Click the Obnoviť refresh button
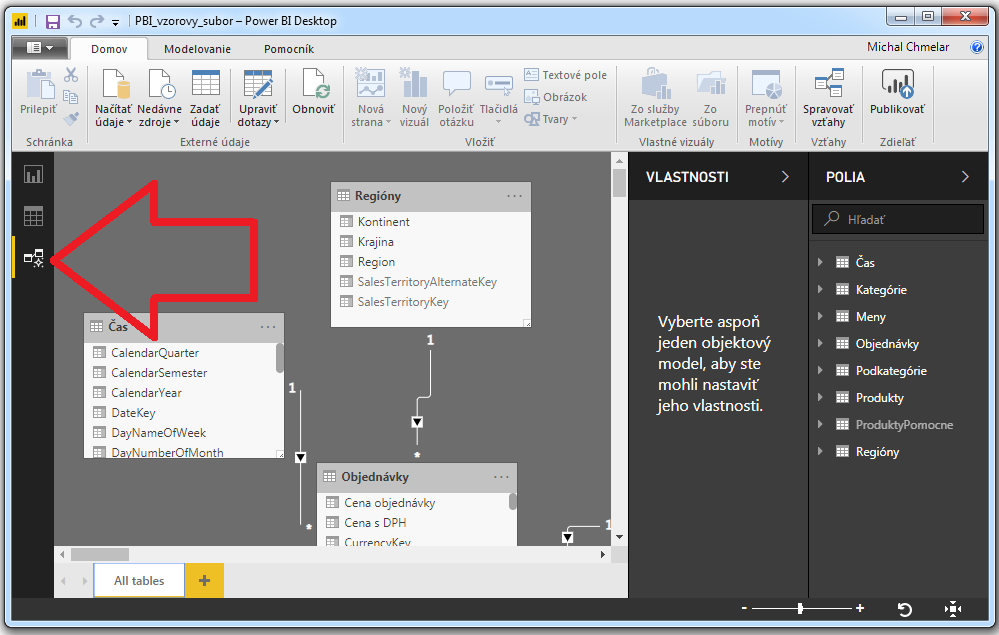The height and width of the screenshot is (635, 999). pos(313,93)
